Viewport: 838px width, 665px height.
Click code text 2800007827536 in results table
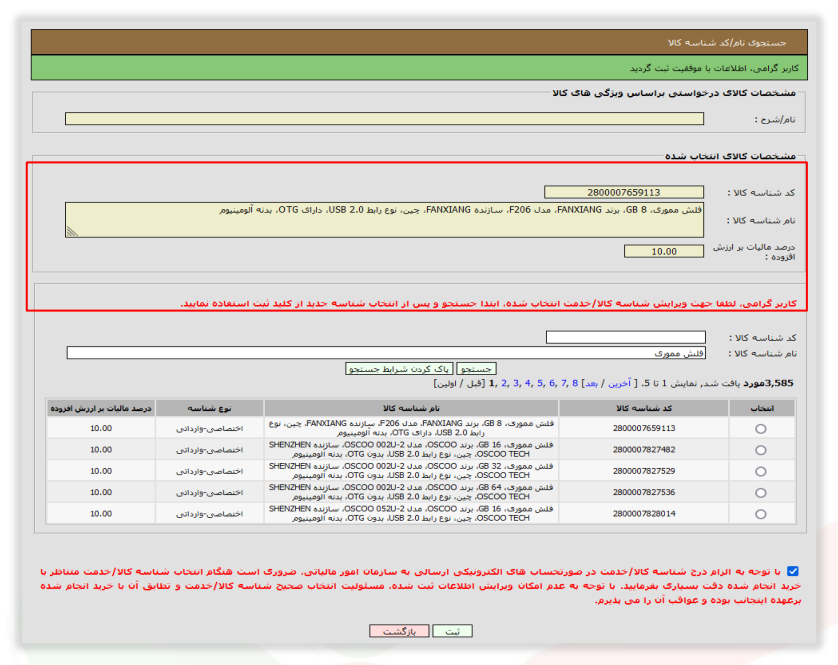pos(644,492)
